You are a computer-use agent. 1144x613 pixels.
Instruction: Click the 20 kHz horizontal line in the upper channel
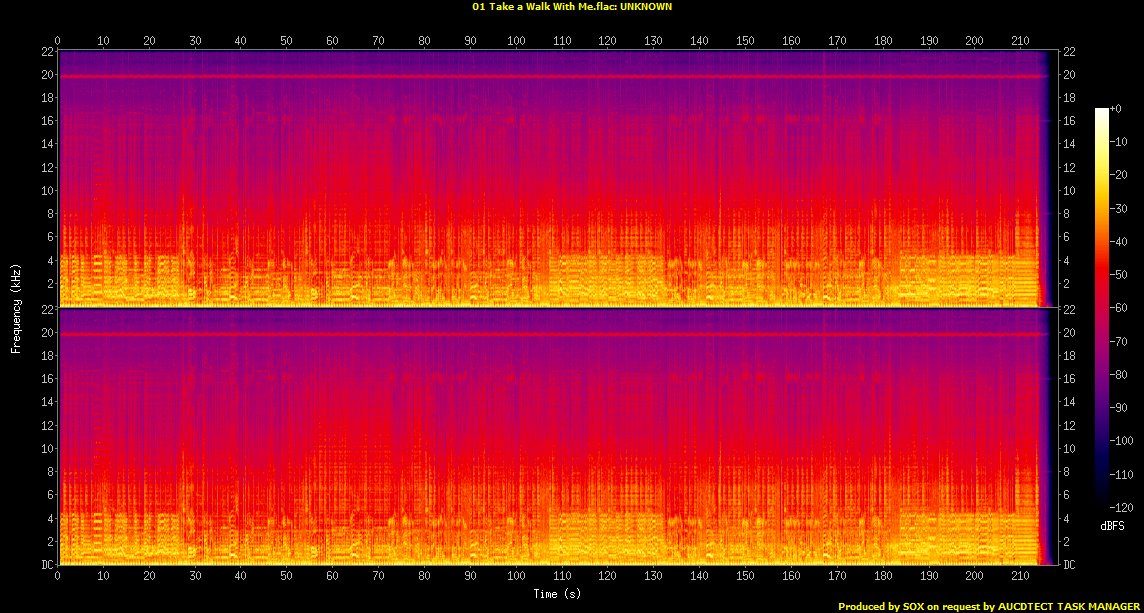(x=550, y=76)
